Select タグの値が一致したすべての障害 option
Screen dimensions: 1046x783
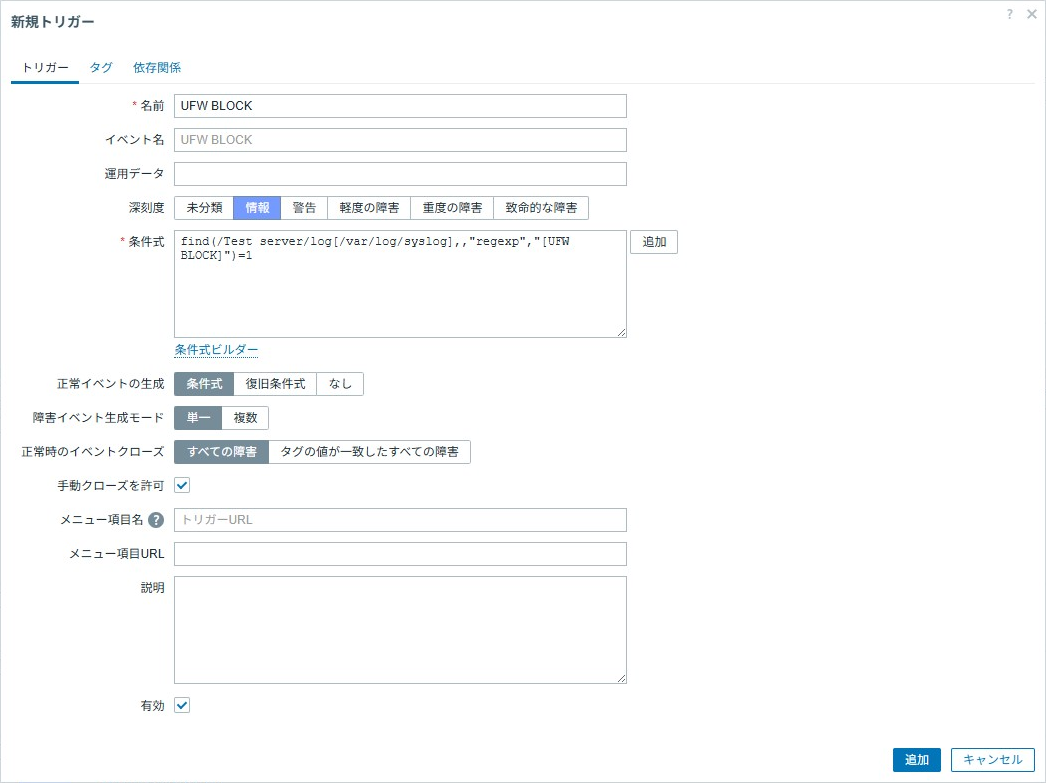point(370,452)
